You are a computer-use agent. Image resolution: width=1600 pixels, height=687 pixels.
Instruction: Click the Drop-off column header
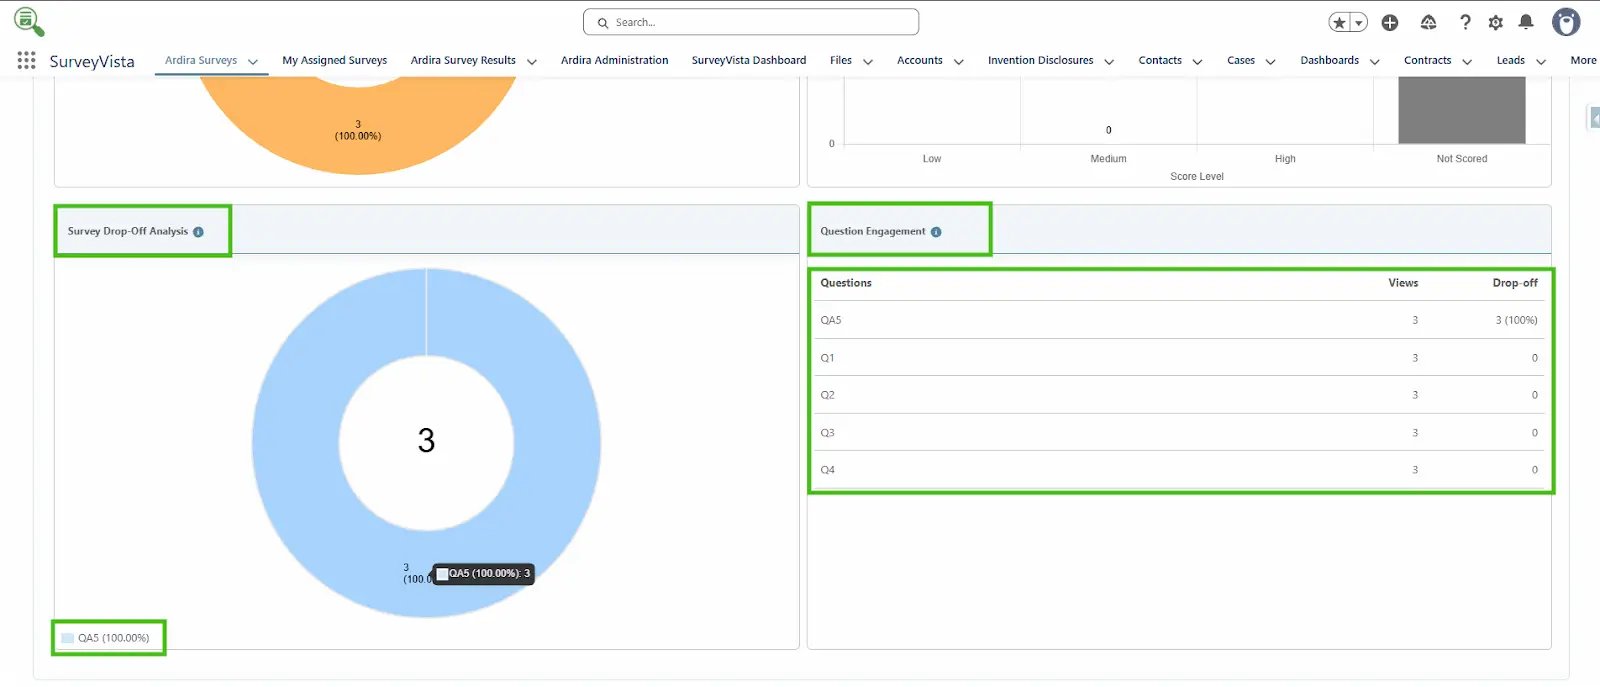tap(1515, 283)
